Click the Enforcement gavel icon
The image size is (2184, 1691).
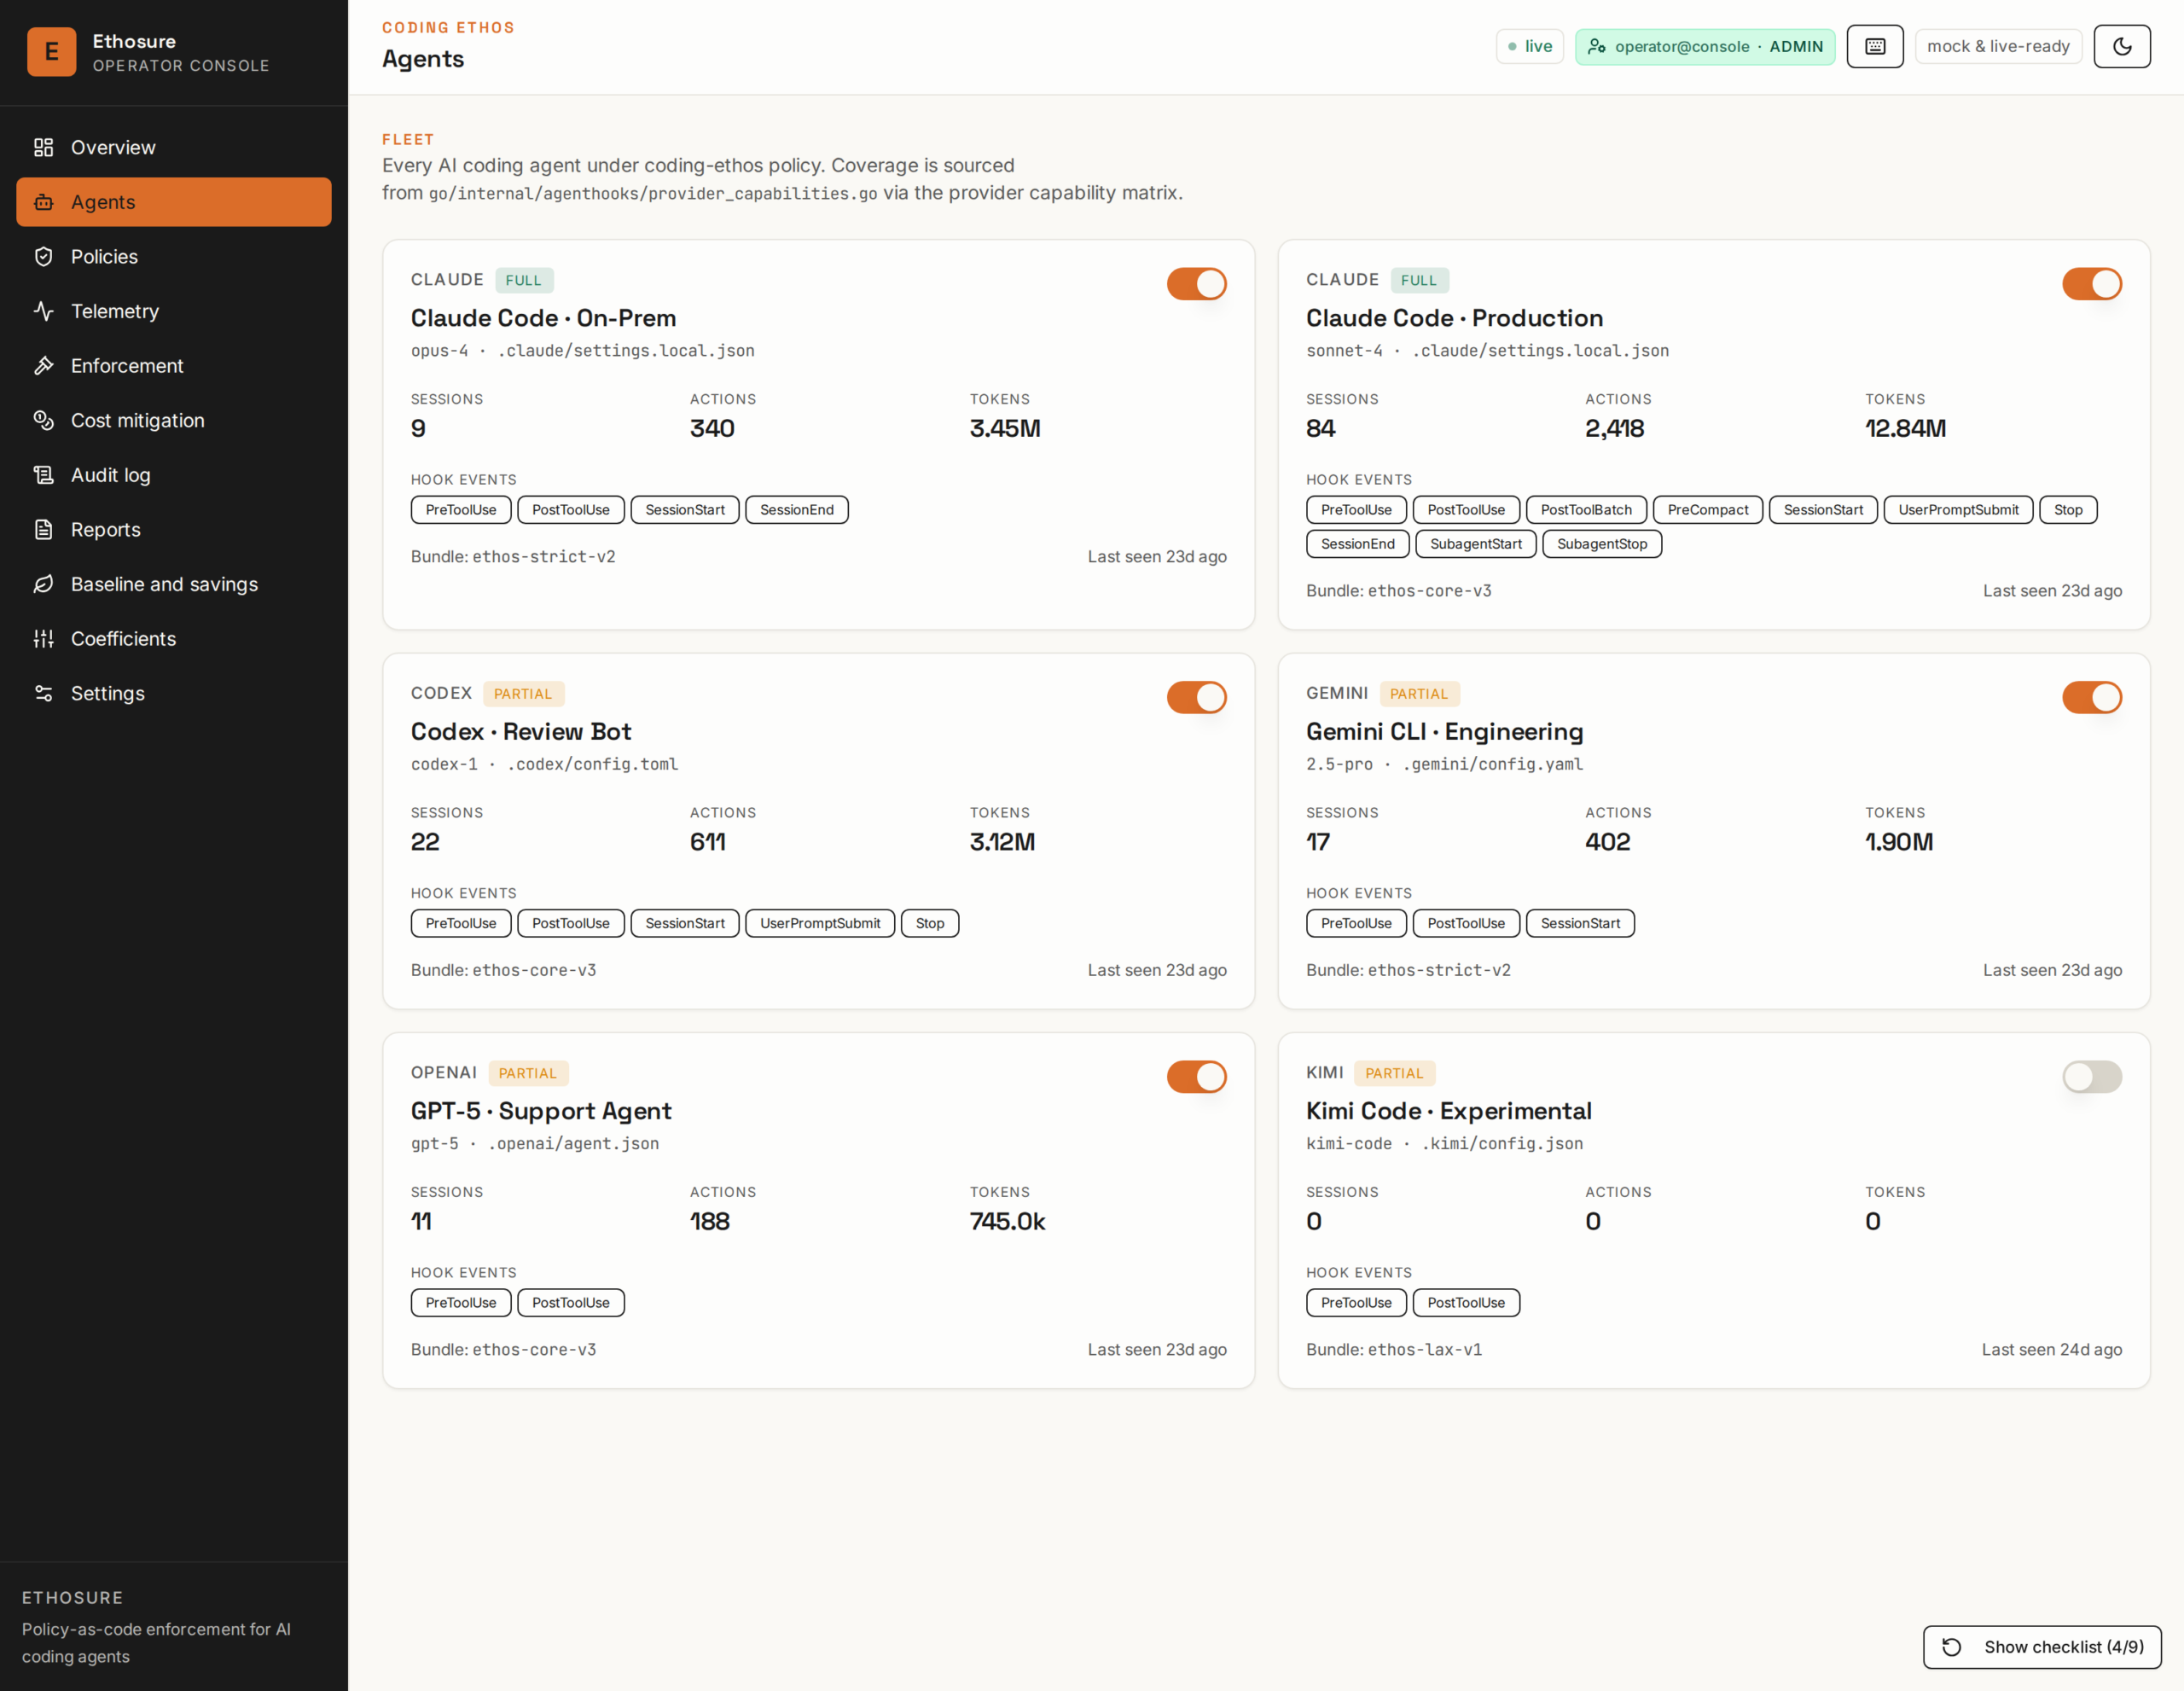pyautogui.click(x=43, y=365)
